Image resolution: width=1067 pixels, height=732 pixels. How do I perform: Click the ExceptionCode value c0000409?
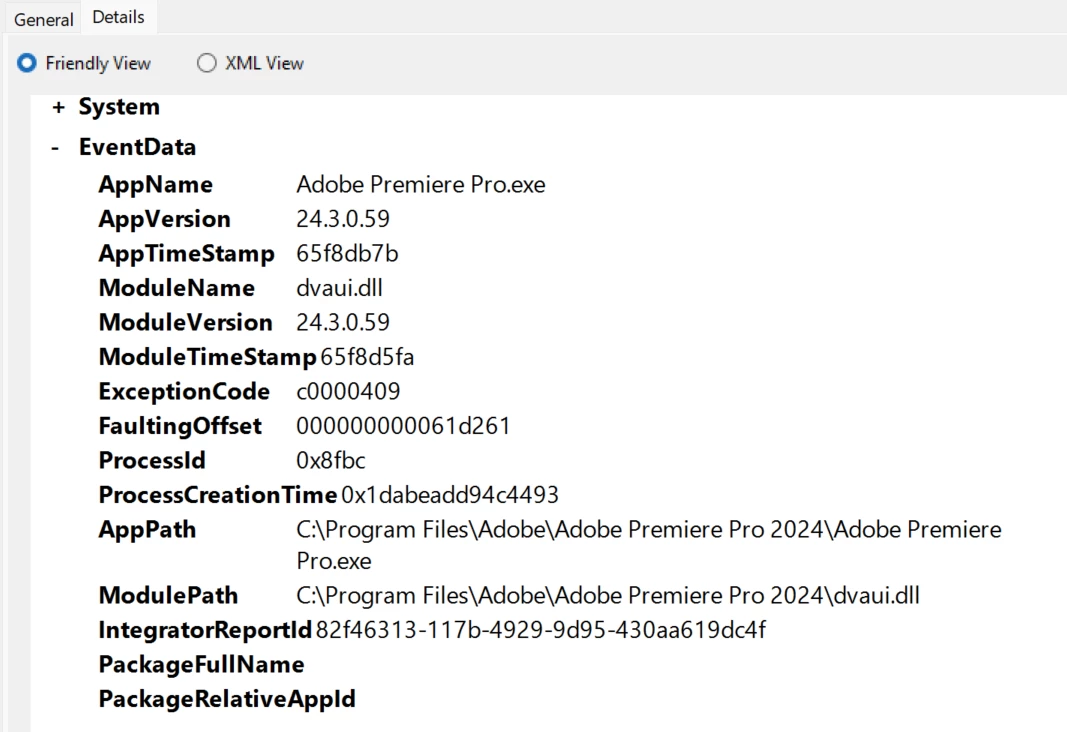(x=348, y=392)
